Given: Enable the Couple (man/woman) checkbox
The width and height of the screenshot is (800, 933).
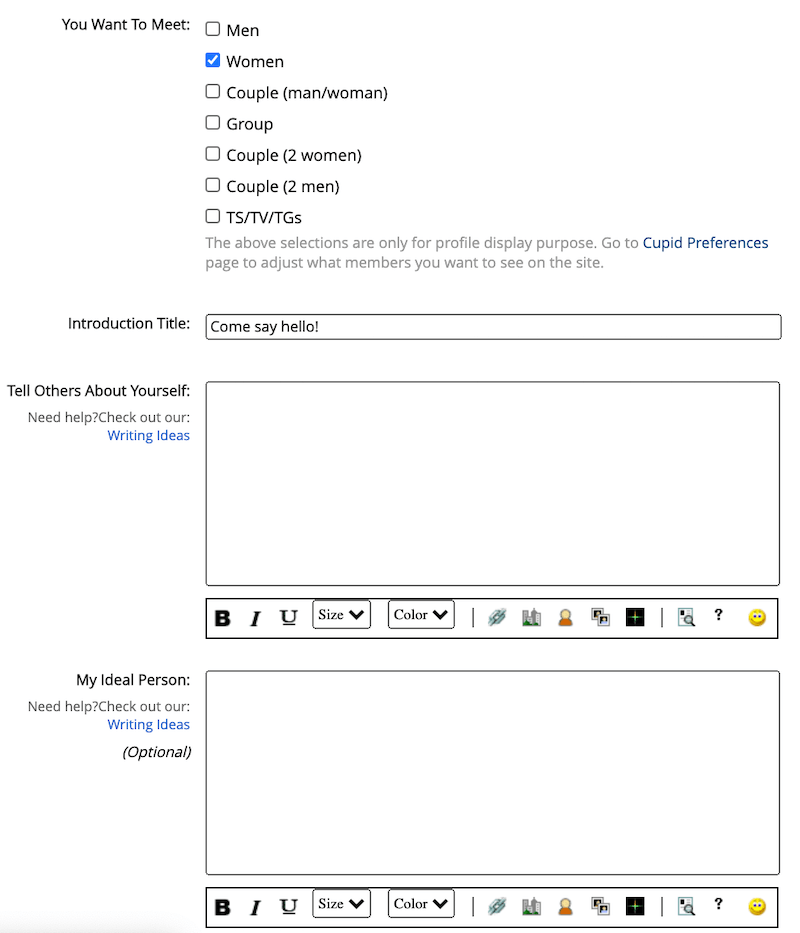Looking at the screenshot, I should tap(213, 92).
